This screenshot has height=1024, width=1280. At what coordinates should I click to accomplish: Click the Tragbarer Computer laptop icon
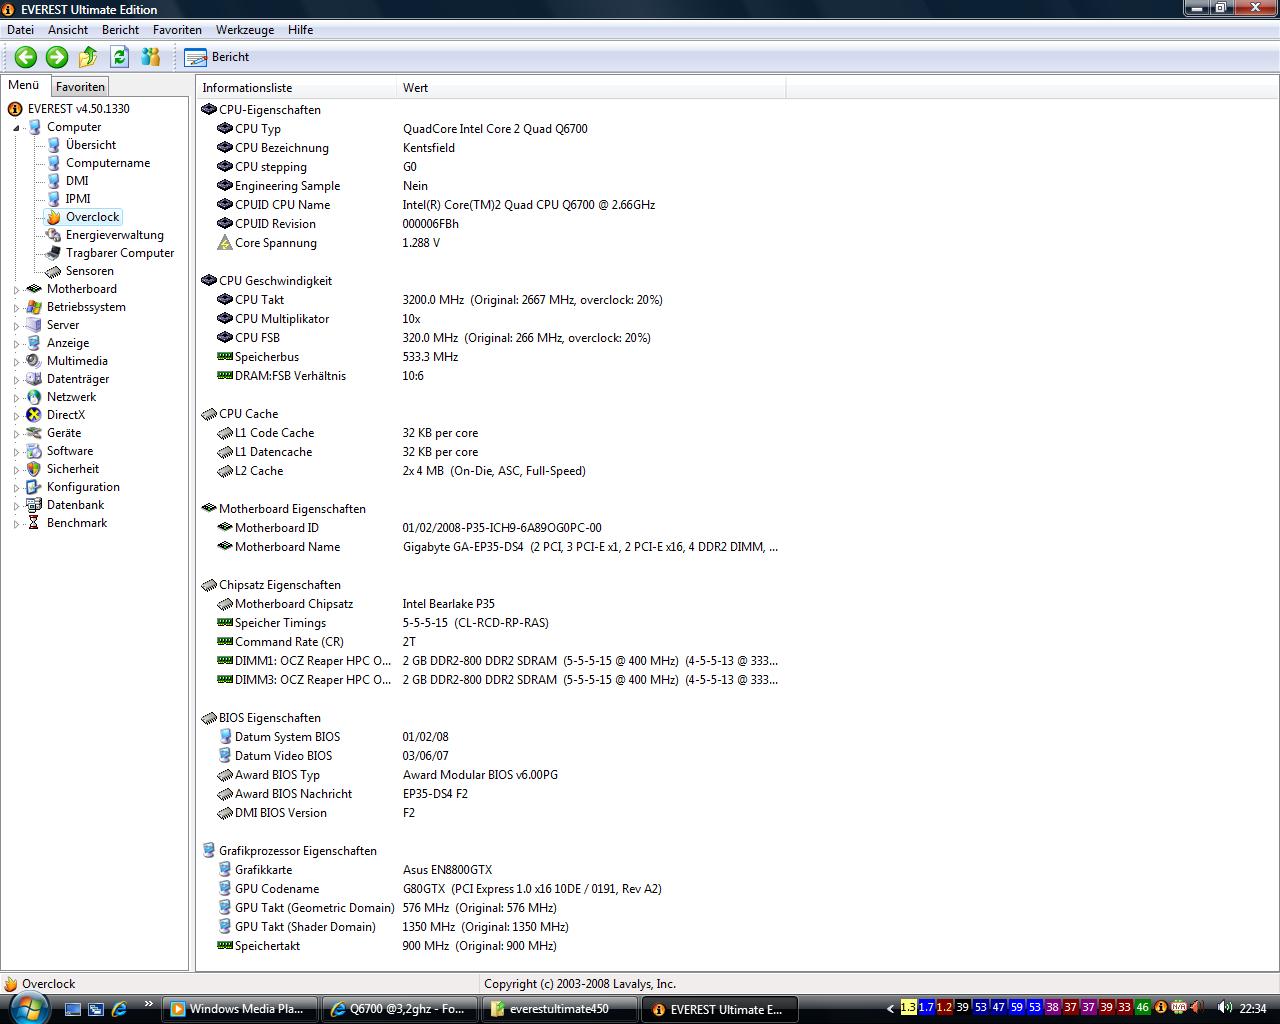(x=54, y=253)
